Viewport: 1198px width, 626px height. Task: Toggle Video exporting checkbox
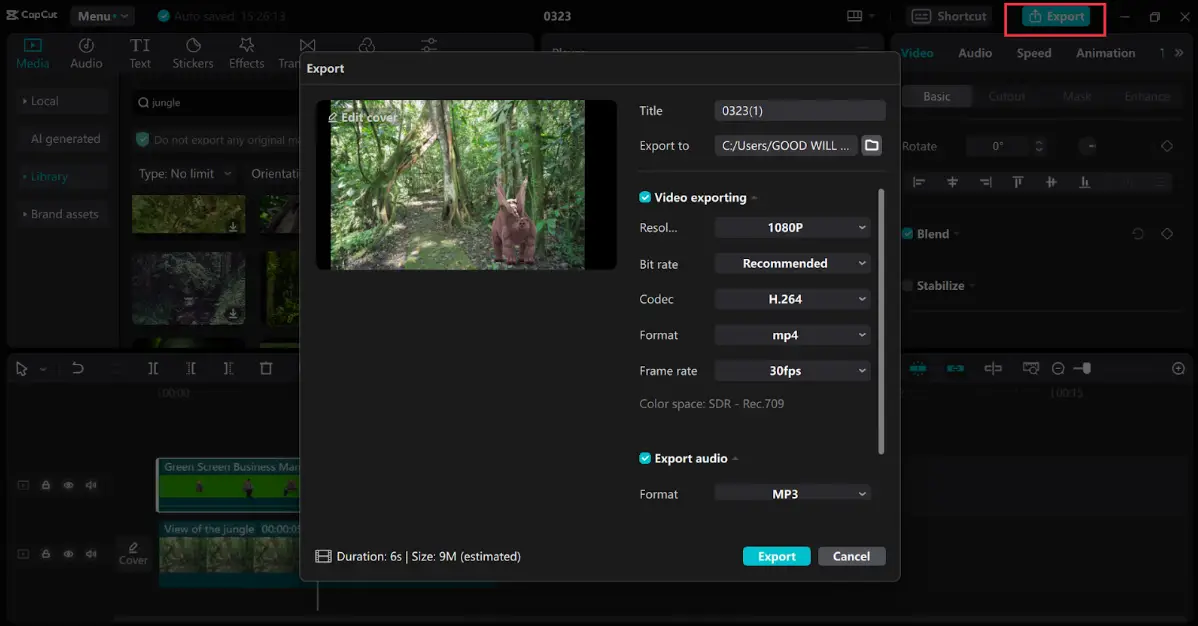(645, 197)
